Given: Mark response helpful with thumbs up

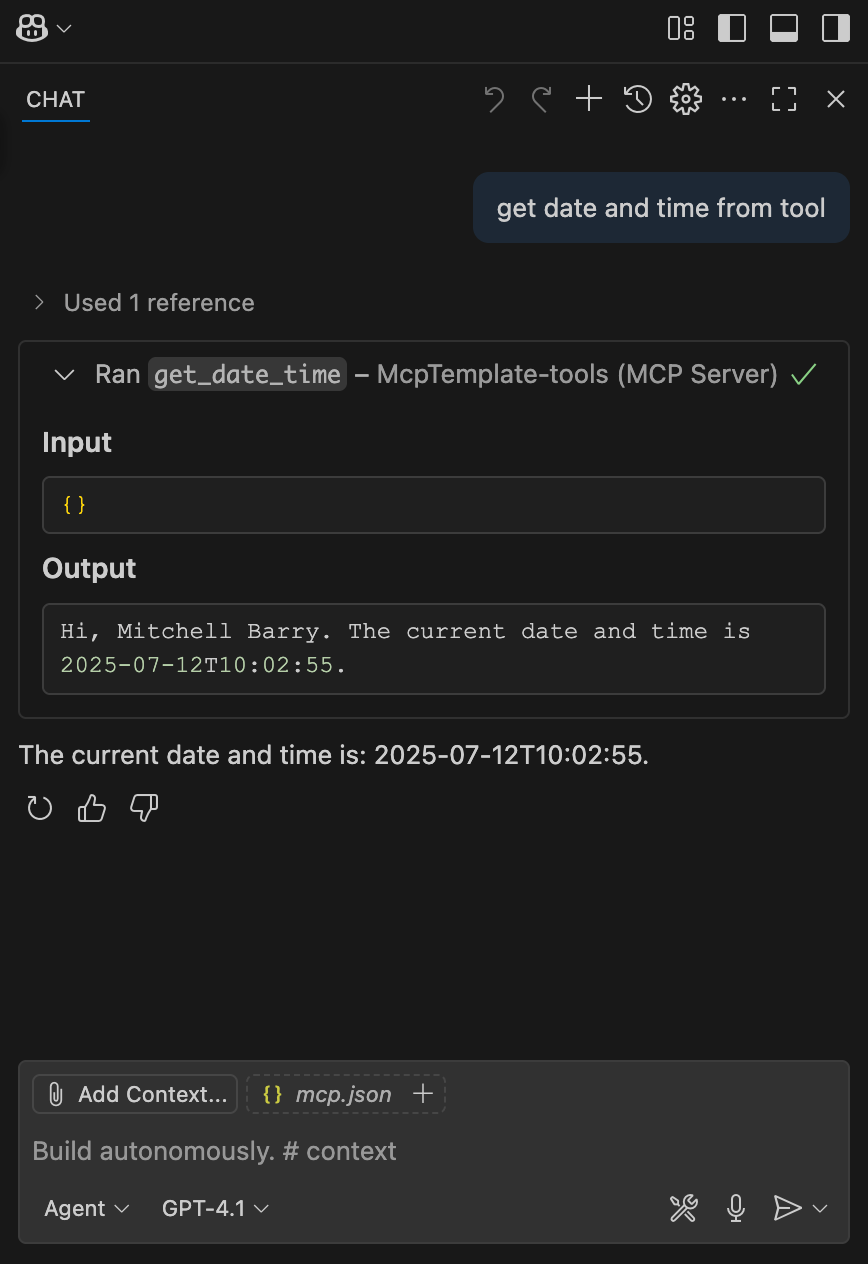Looking at the screenshot, I should pyautogui.click(x=92, y=808).
